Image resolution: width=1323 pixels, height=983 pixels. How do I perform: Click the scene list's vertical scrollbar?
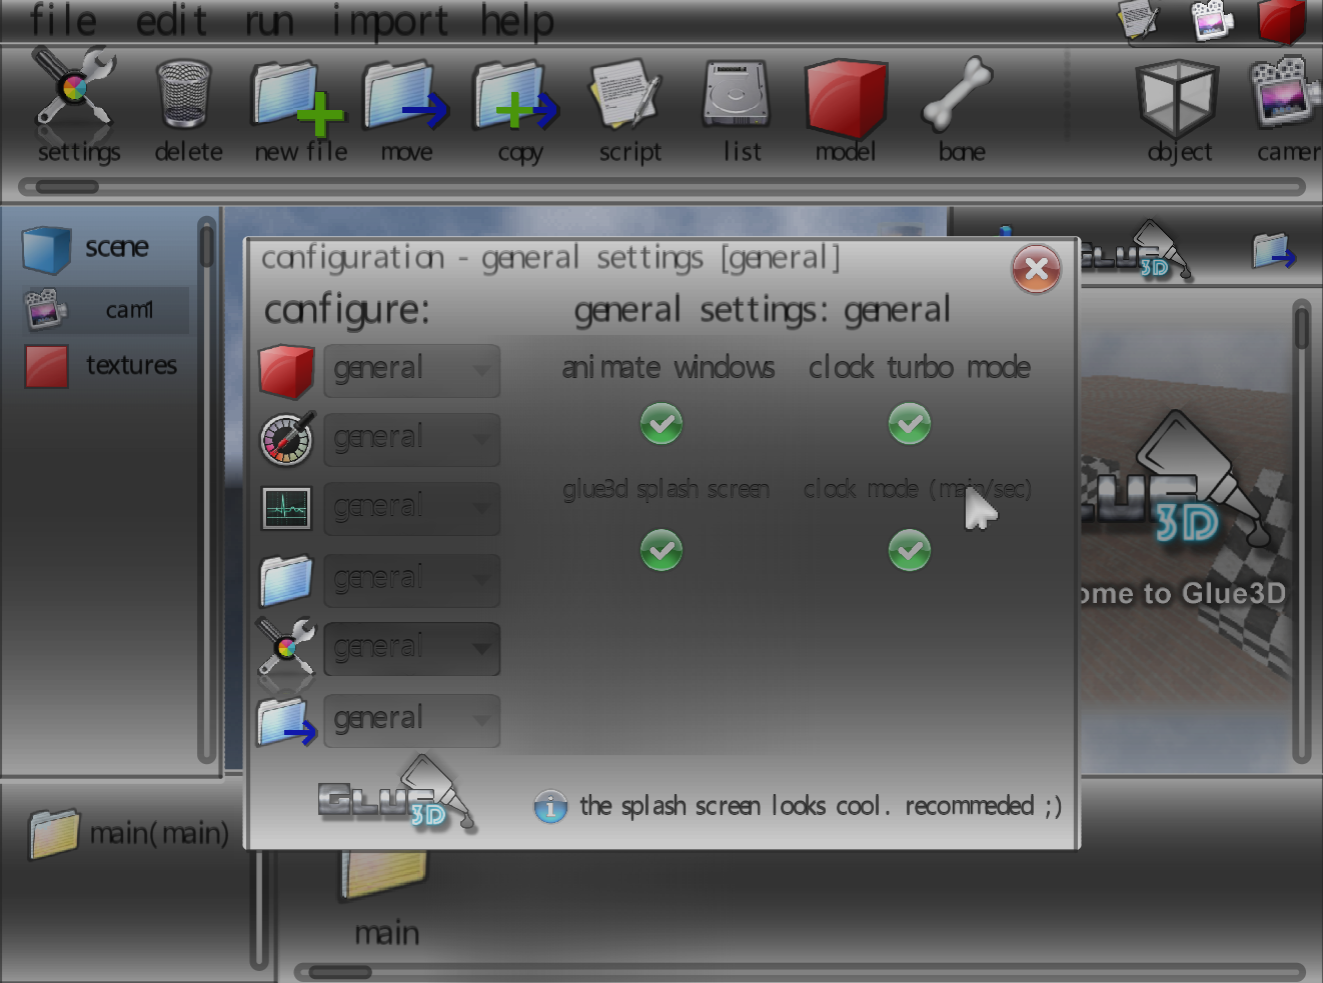[207, 490]
